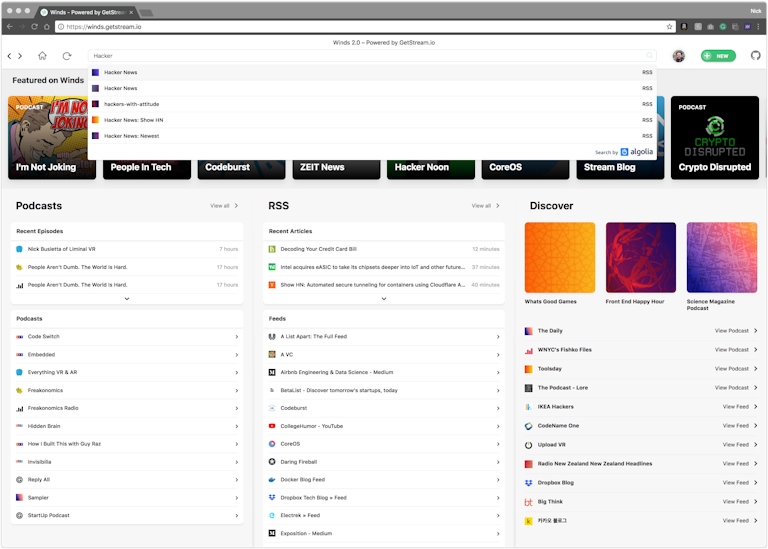Click Chrome browser reload button

click(34, 26)
